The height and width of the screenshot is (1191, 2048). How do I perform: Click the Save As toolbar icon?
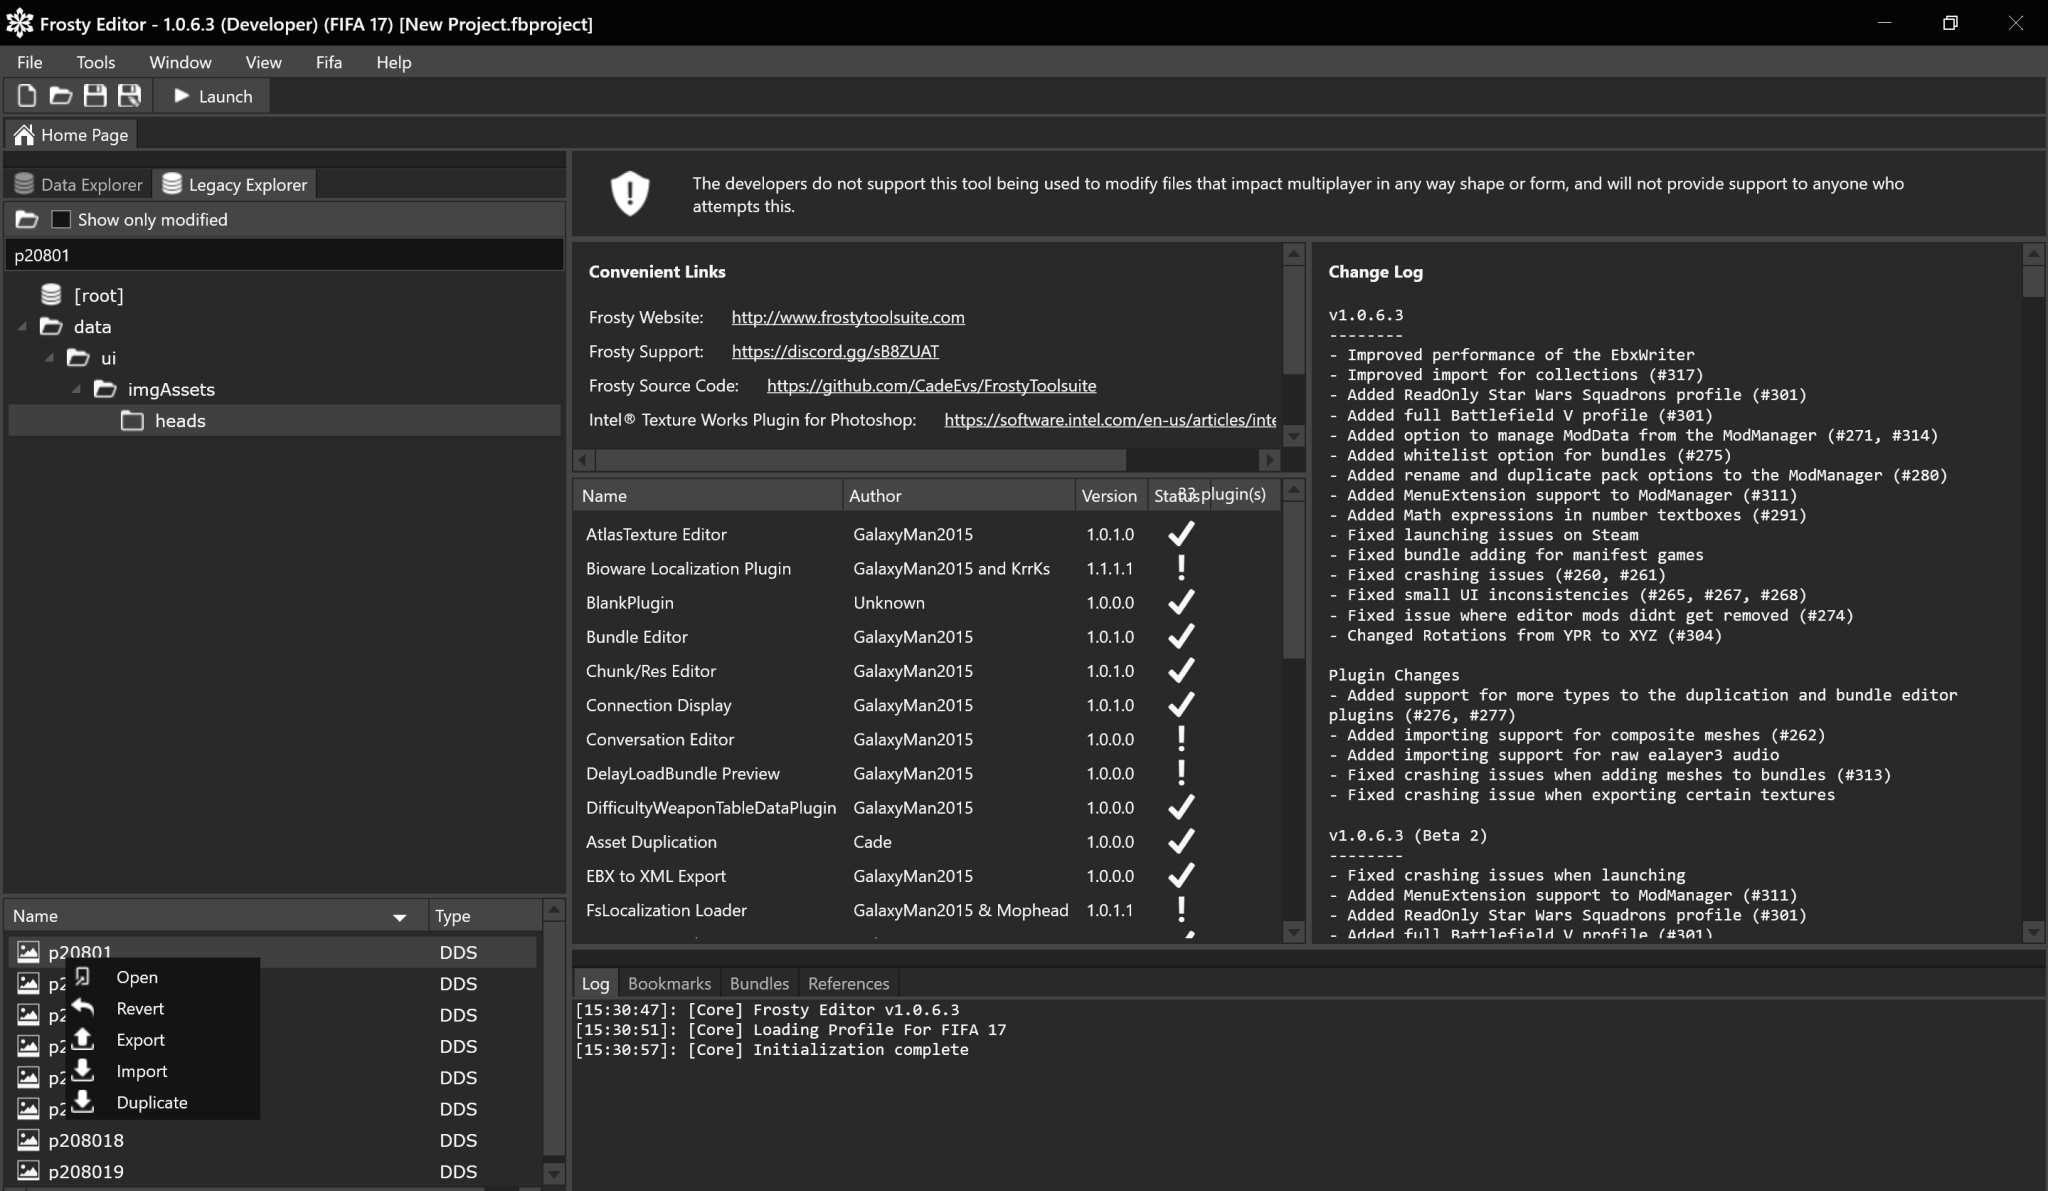coord(129,96)
